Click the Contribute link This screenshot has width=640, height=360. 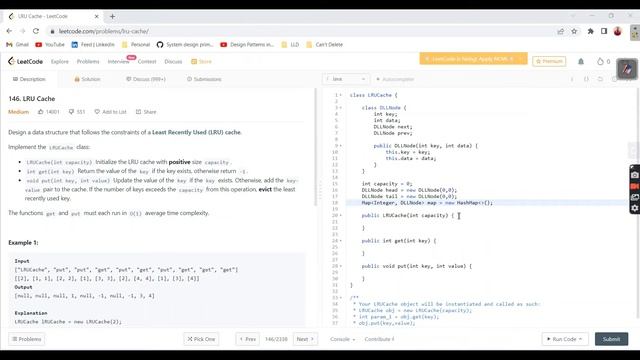(x=379, y=339)
